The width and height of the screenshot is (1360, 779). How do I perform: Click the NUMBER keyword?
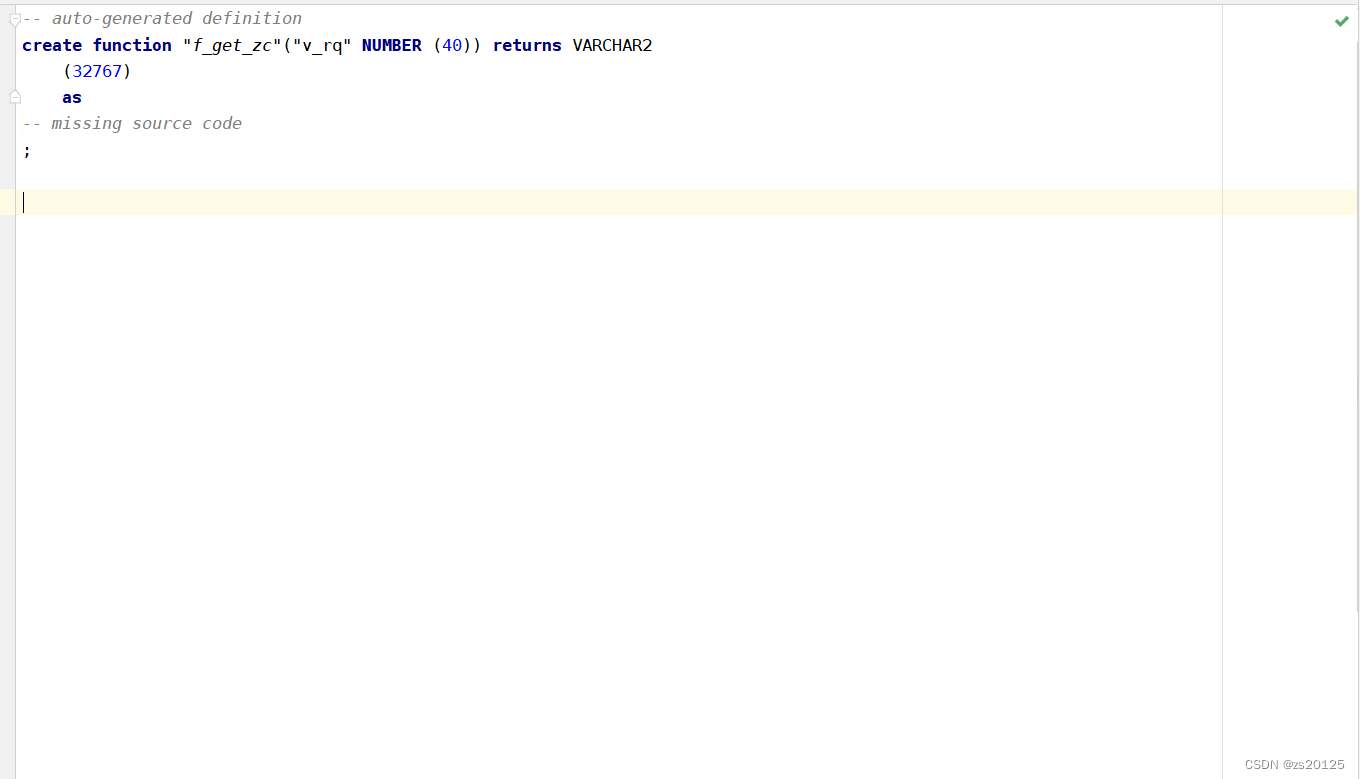pos(391,45)
